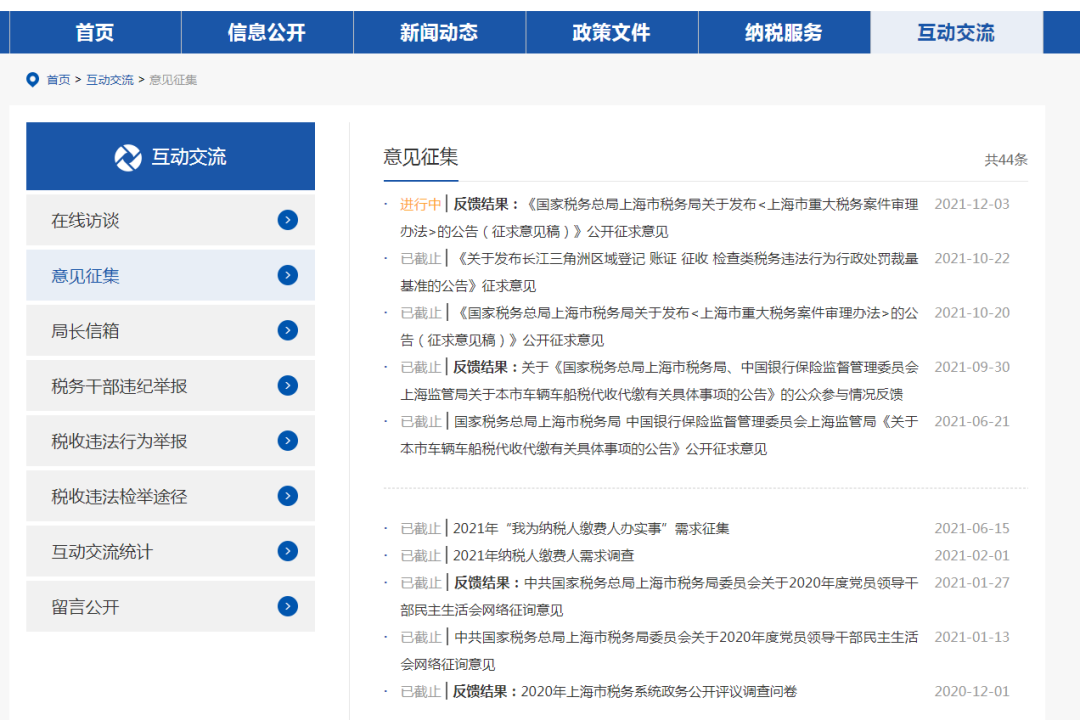Select 意见征集 in the sidebar
The height and width of the screenshot is (720, 1080).
(170, 276)
